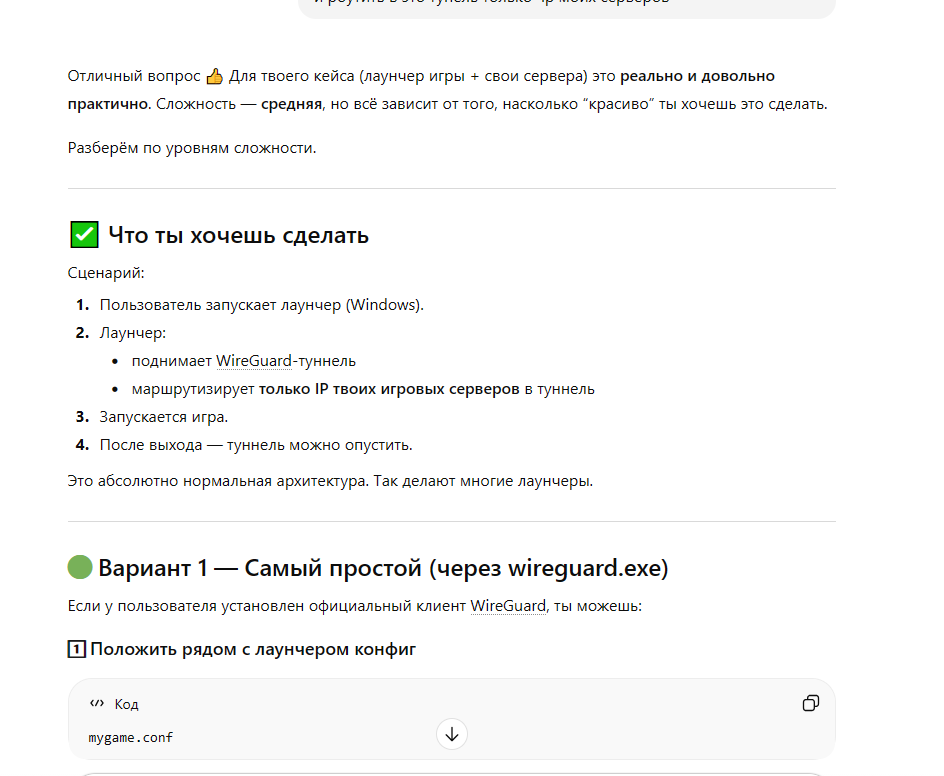This screenshot has height=776, width=944.
Task: Click bold text только IP твоих игровых серверов
Action: (x=390, y=389)
